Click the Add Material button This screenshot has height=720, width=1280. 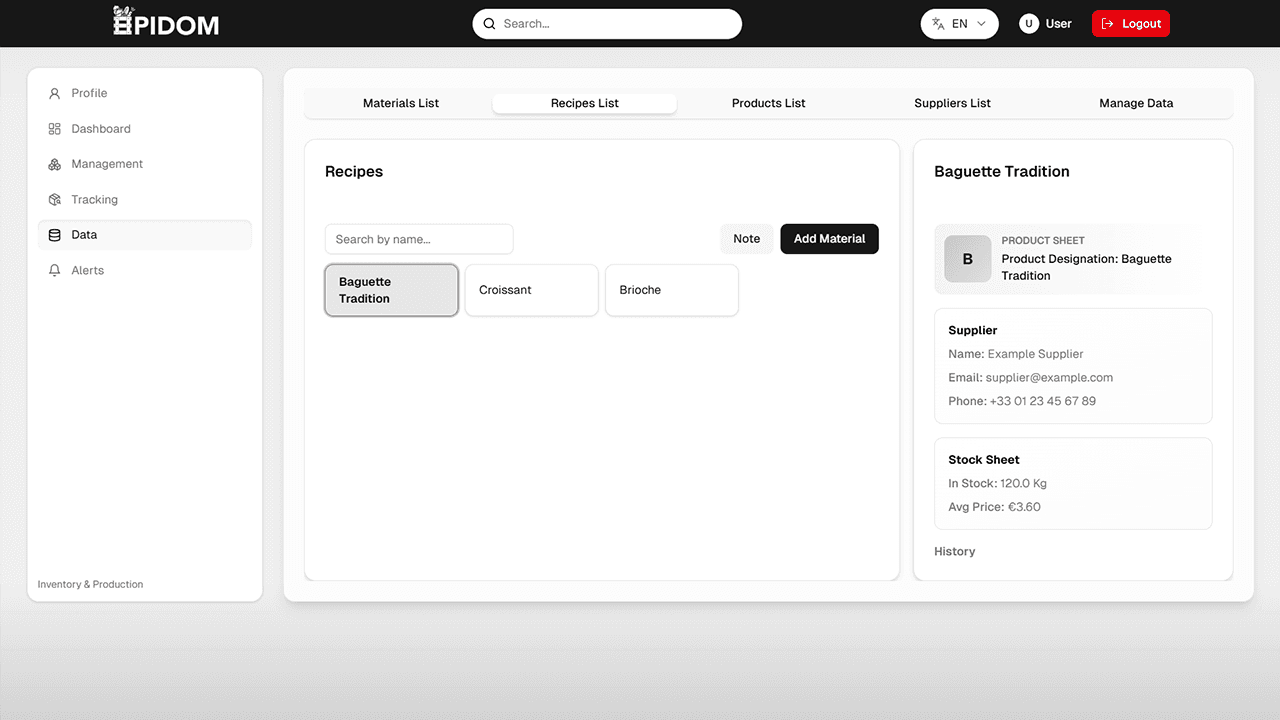829,239
